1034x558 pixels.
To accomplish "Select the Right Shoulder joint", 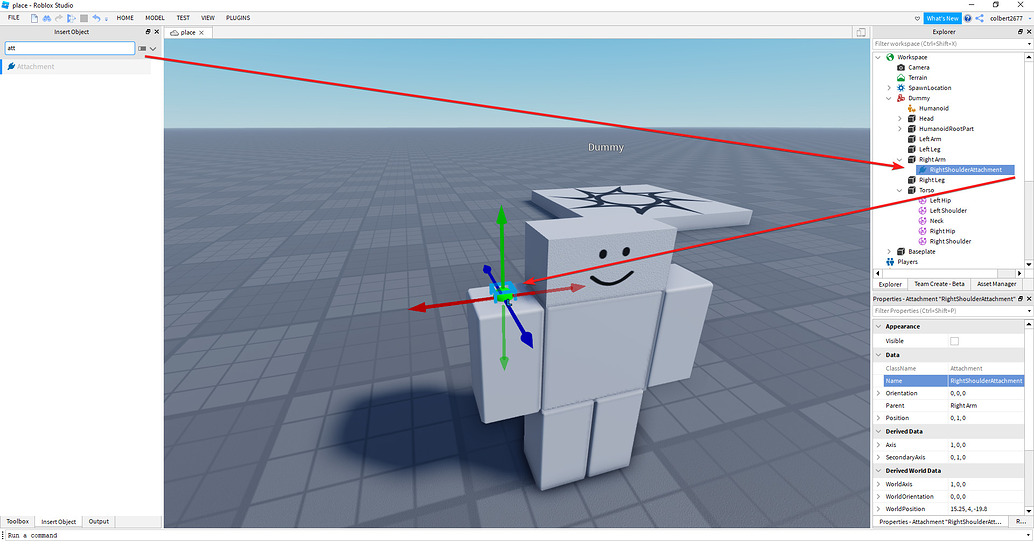I will coord(950,241).
